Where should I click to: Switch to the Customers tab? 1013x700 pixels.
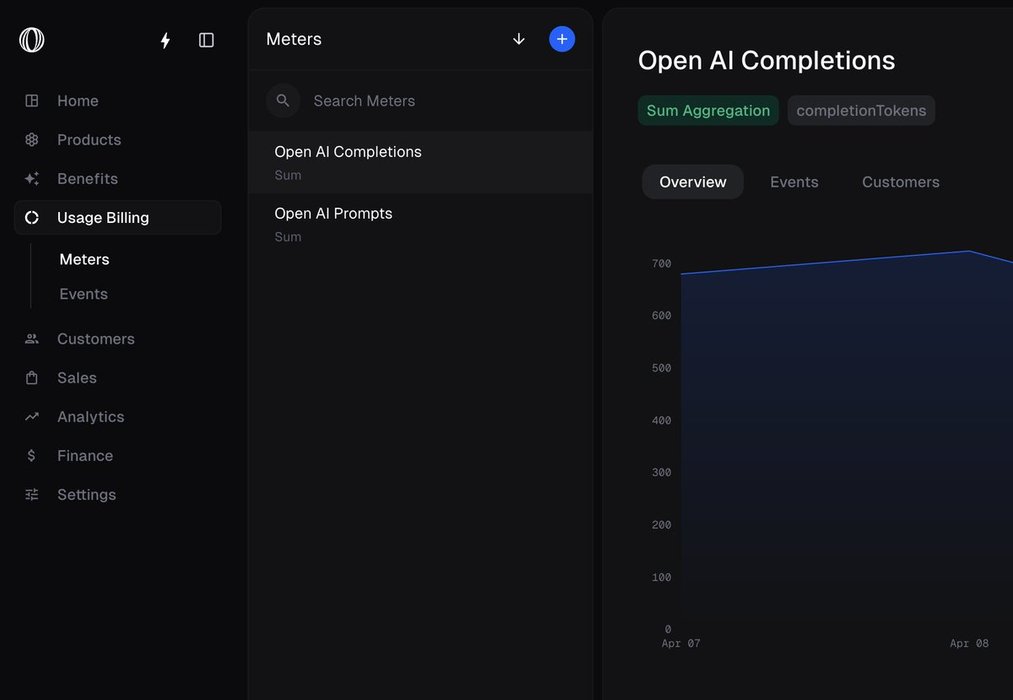click(900, 182)
